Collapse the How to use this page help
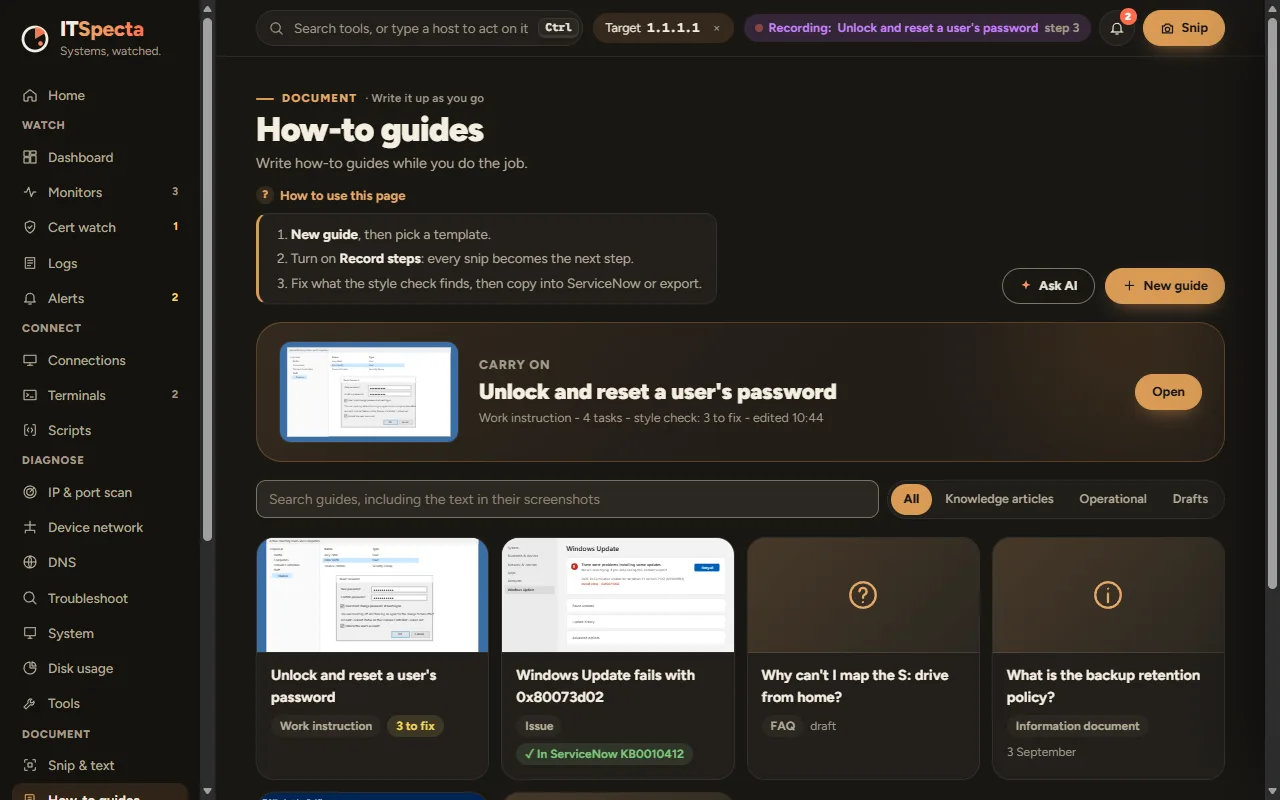1280x800 pixels. pyautogui.click(x=331, y=196)
